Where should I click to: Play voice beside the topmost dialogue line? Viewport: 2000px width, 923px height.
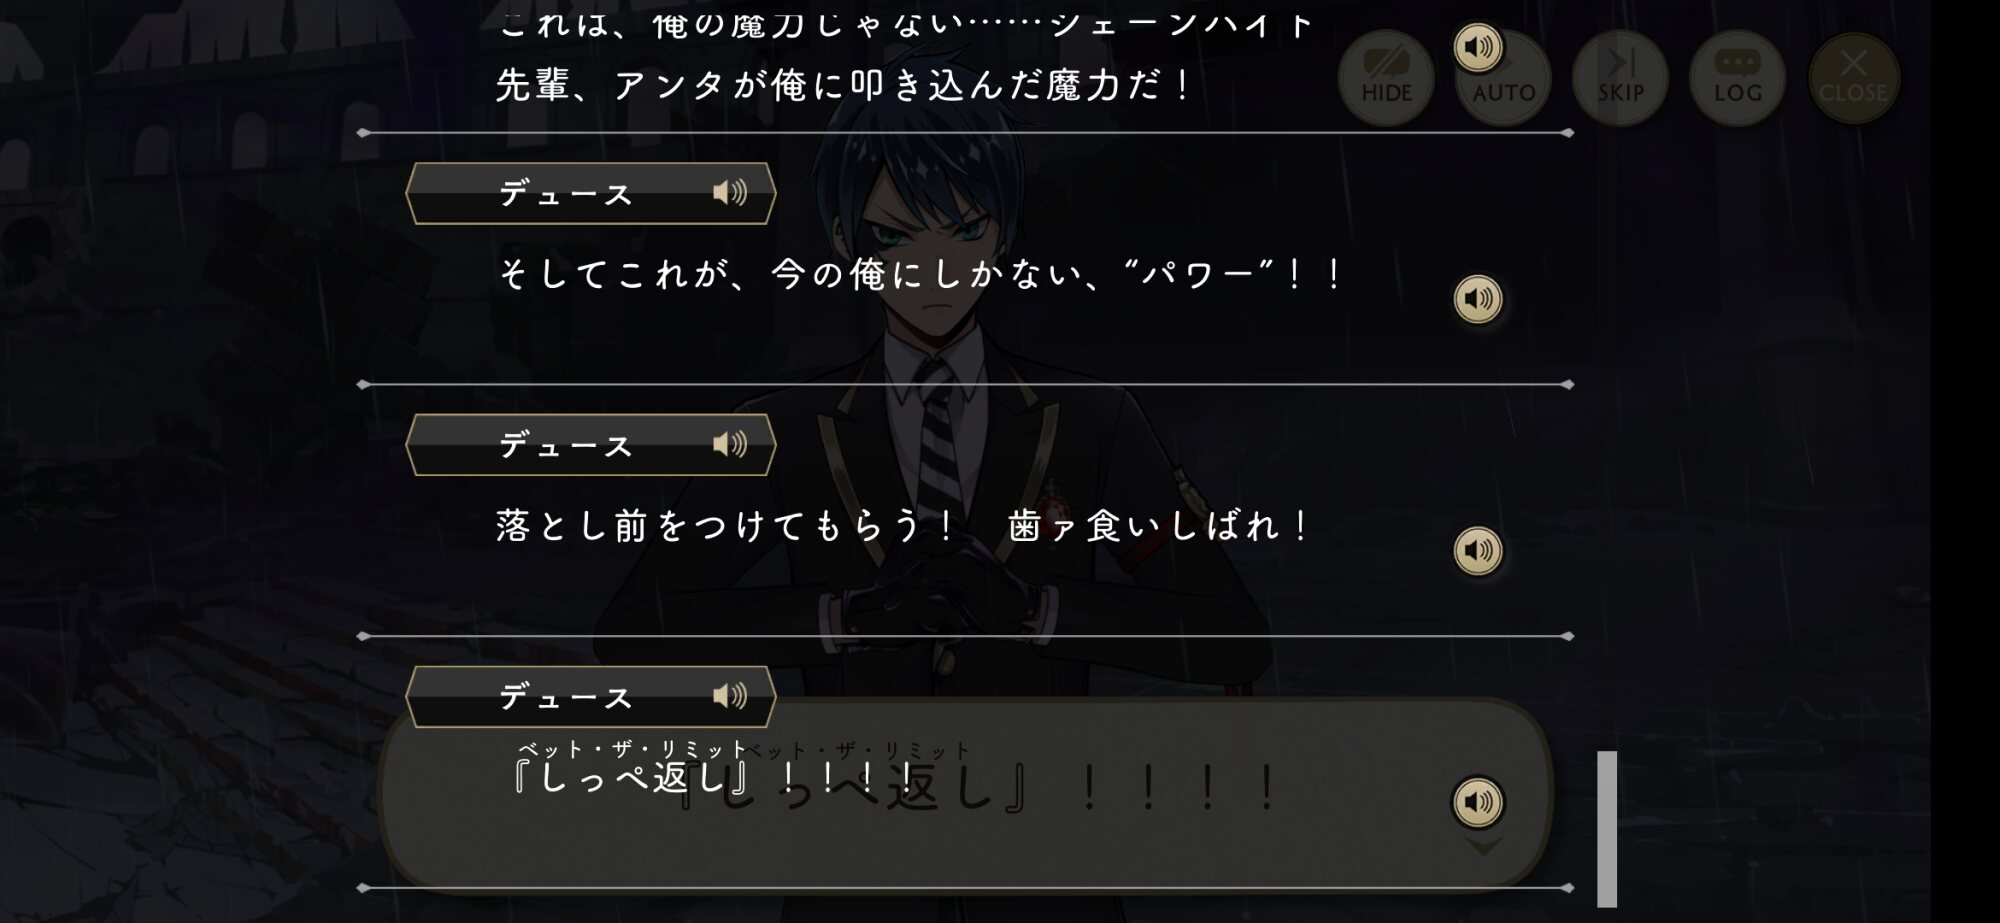pyautogui.click(x=1478, y=47)
